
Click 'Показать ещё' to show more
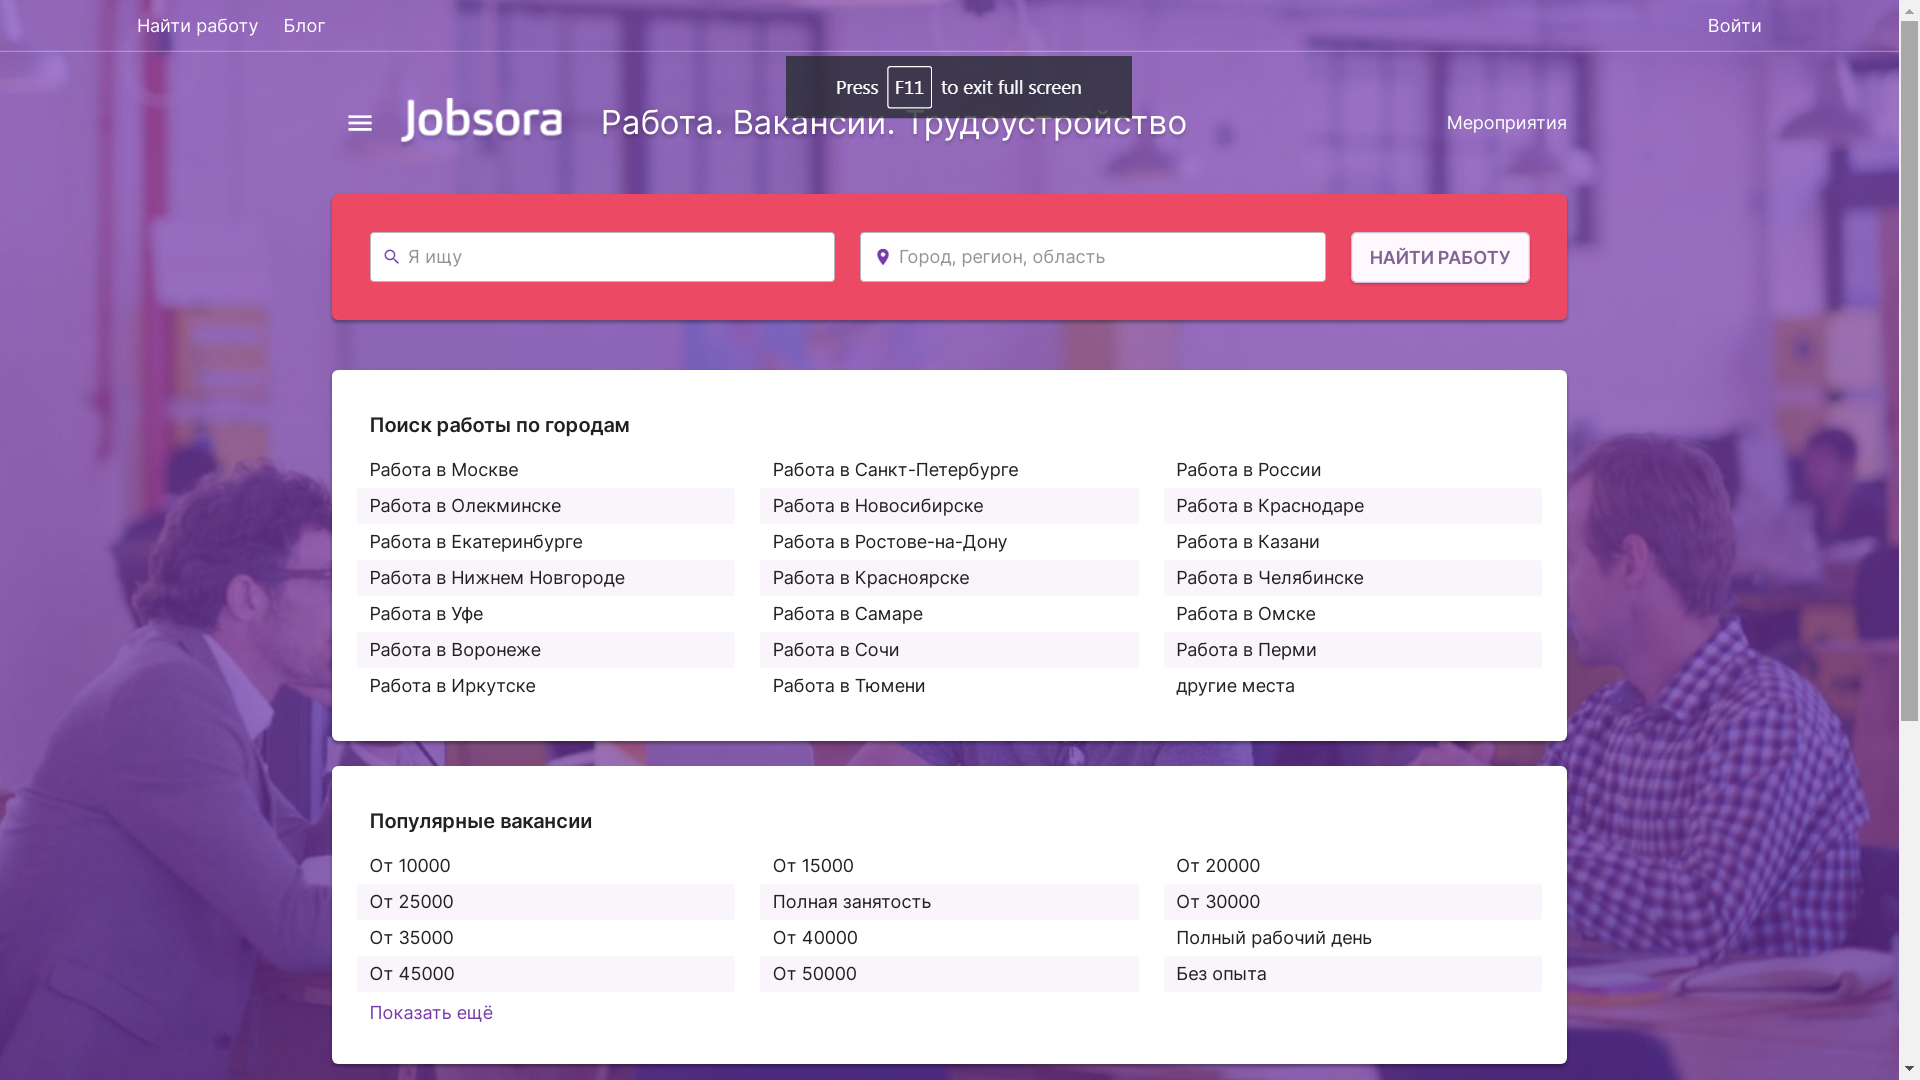431,1013
